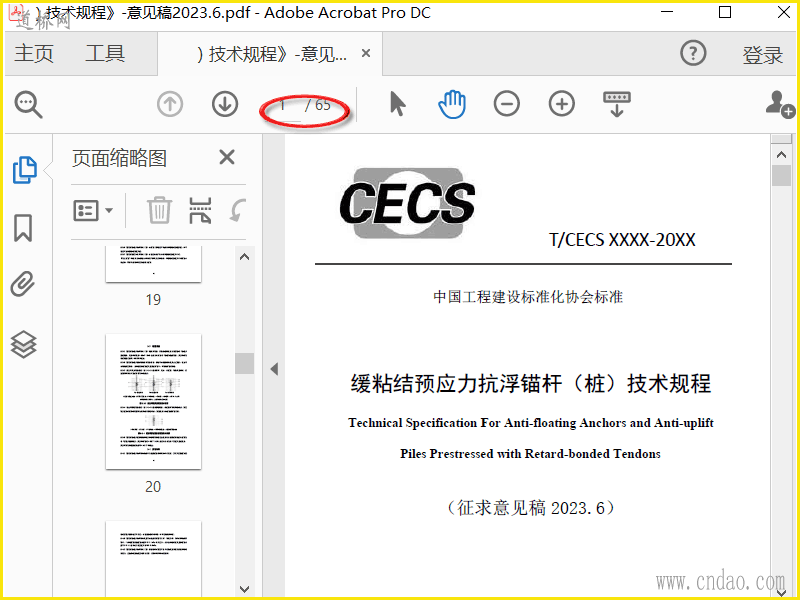This screenshot has width=800, height=600.
Task: Switch to the 工具 tools tab
Action: coord(105,54)
